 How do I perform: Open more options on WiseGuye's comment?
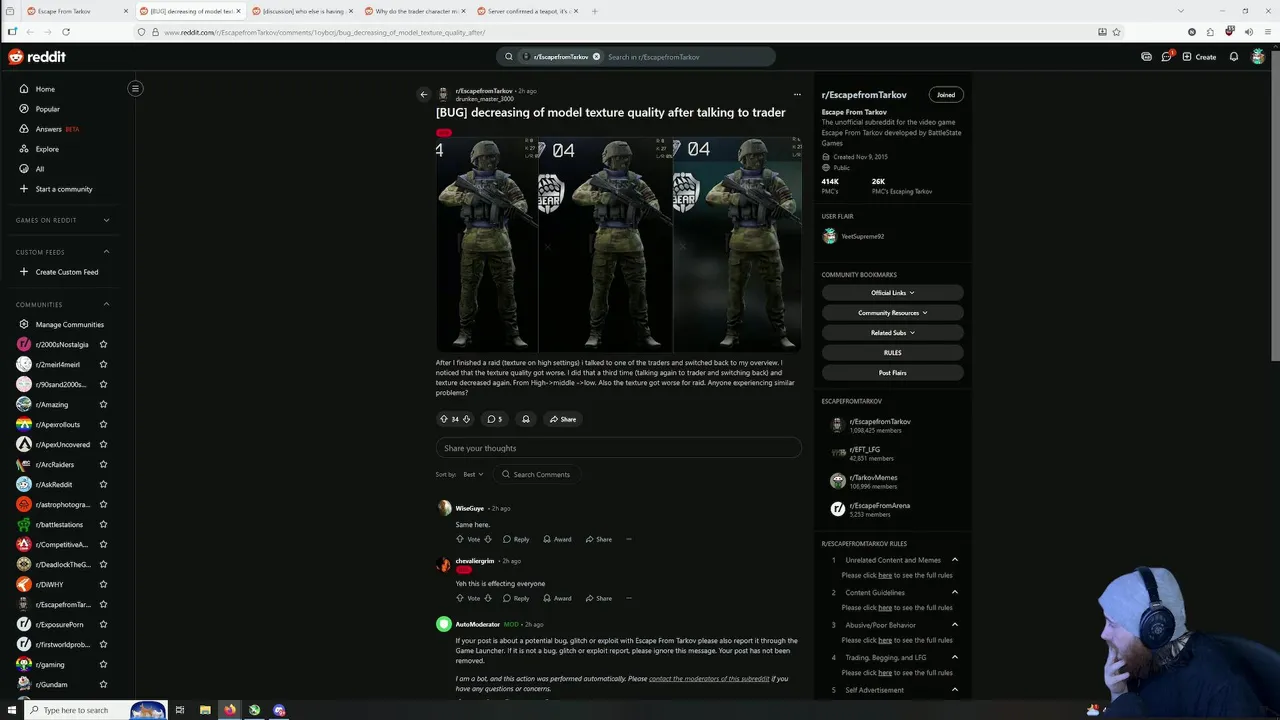coord(628,539)
